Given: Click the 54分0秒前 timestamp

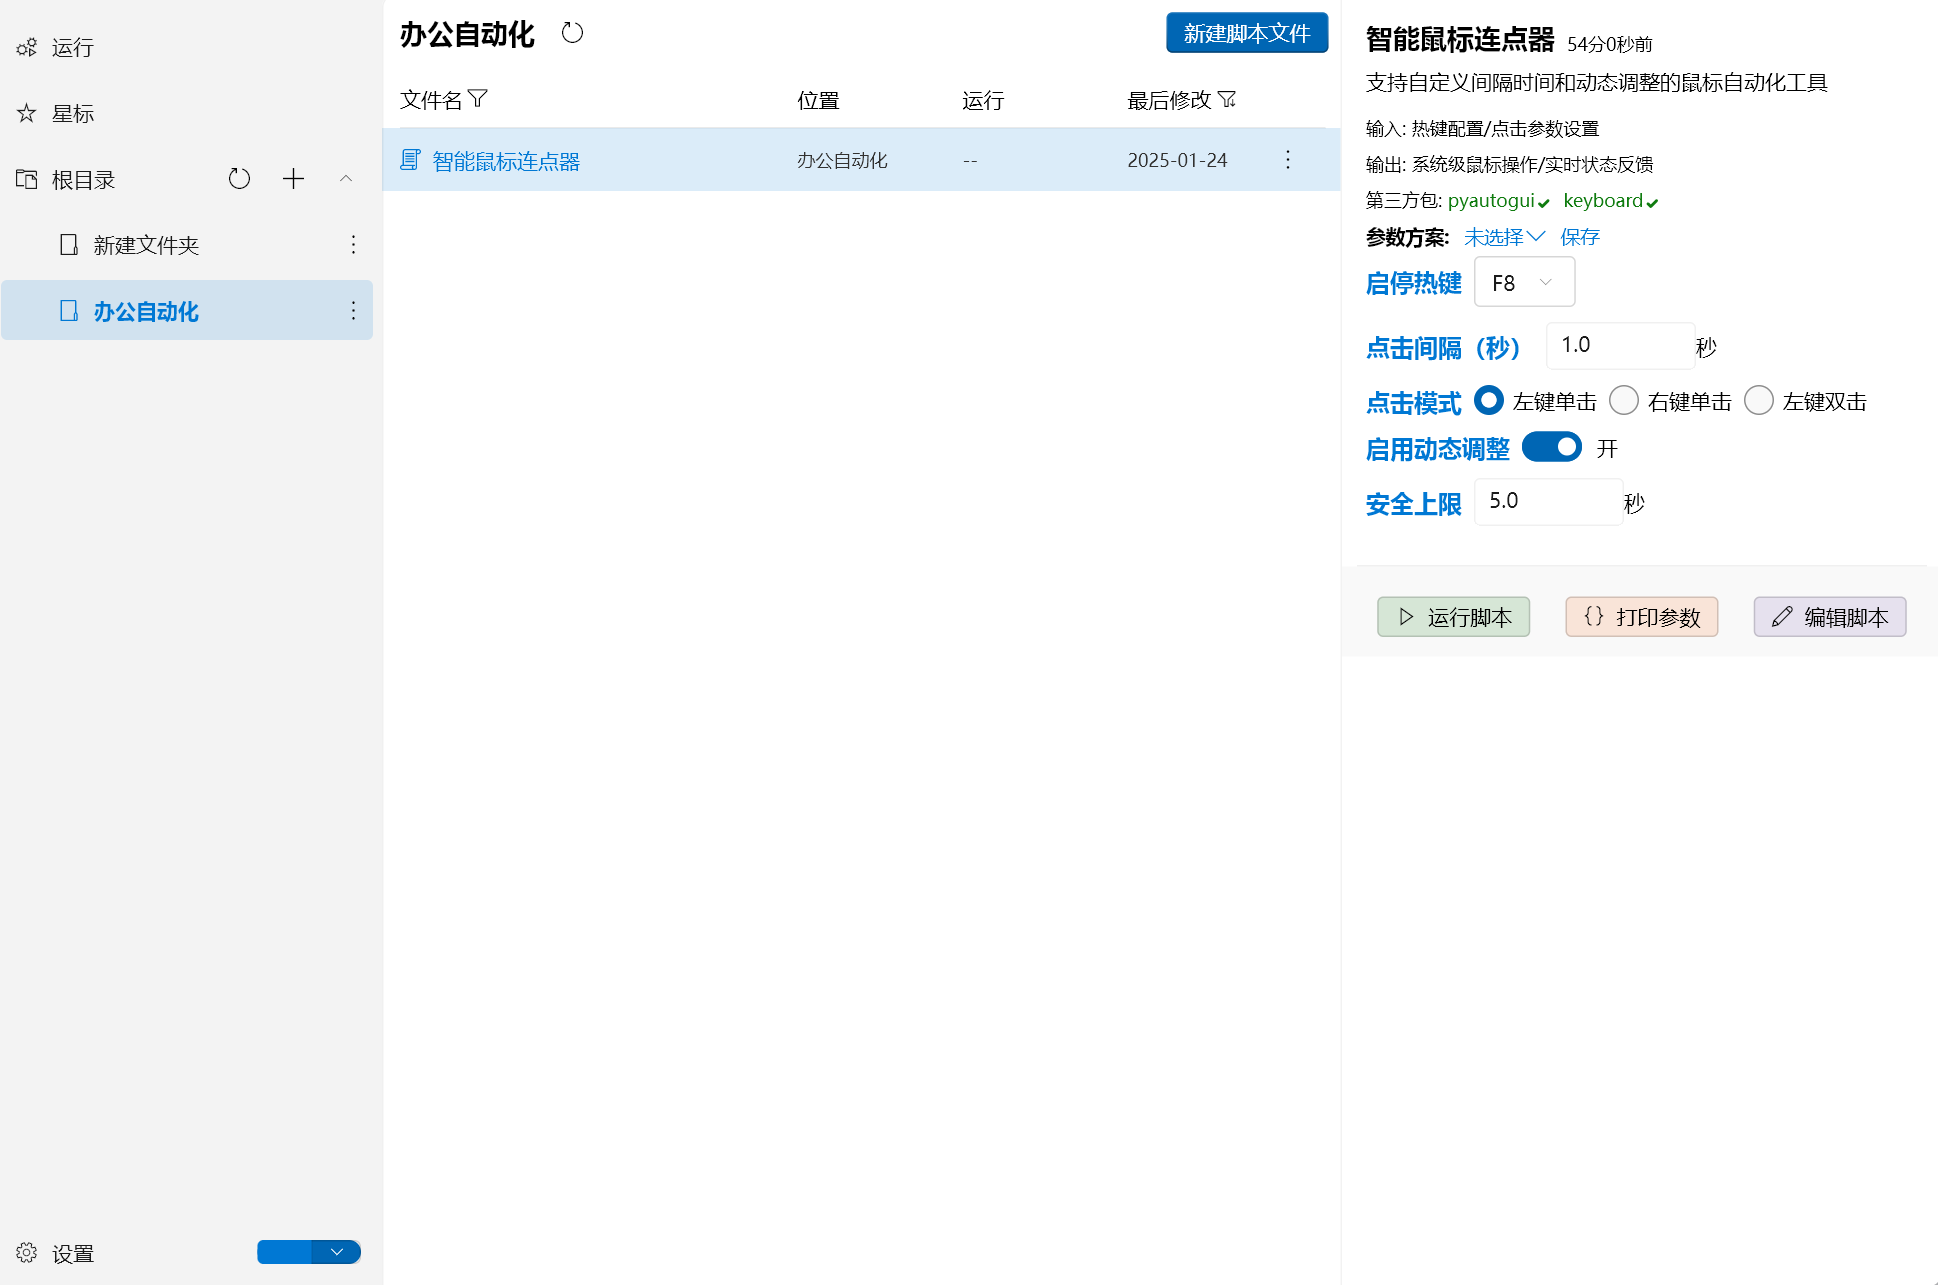Looking at the screenshot, I should (x=1609, y=44).
